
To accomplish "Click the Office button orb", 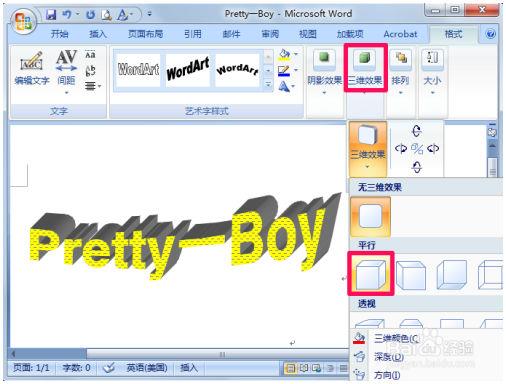I will tap(23, 21).
